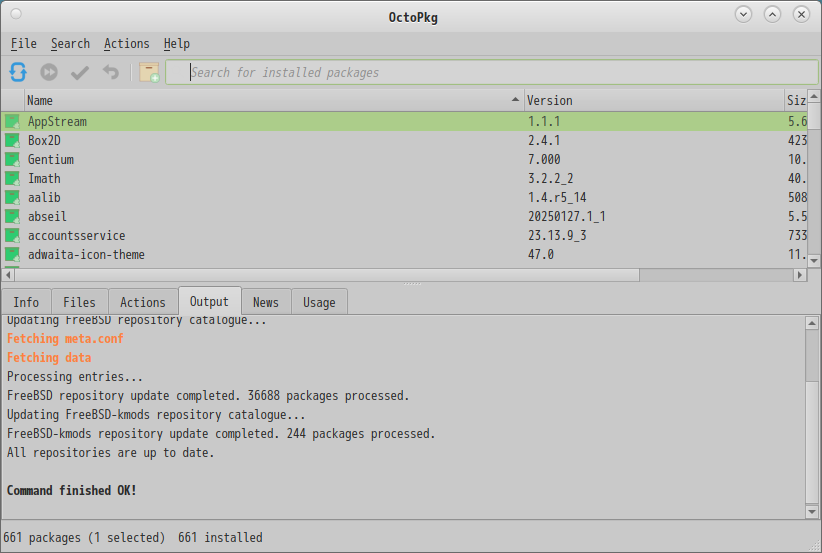Click version 3.2.2_2 of Imath
The image size is (822, 553).
pyautogui.click(x=550, y=179)
